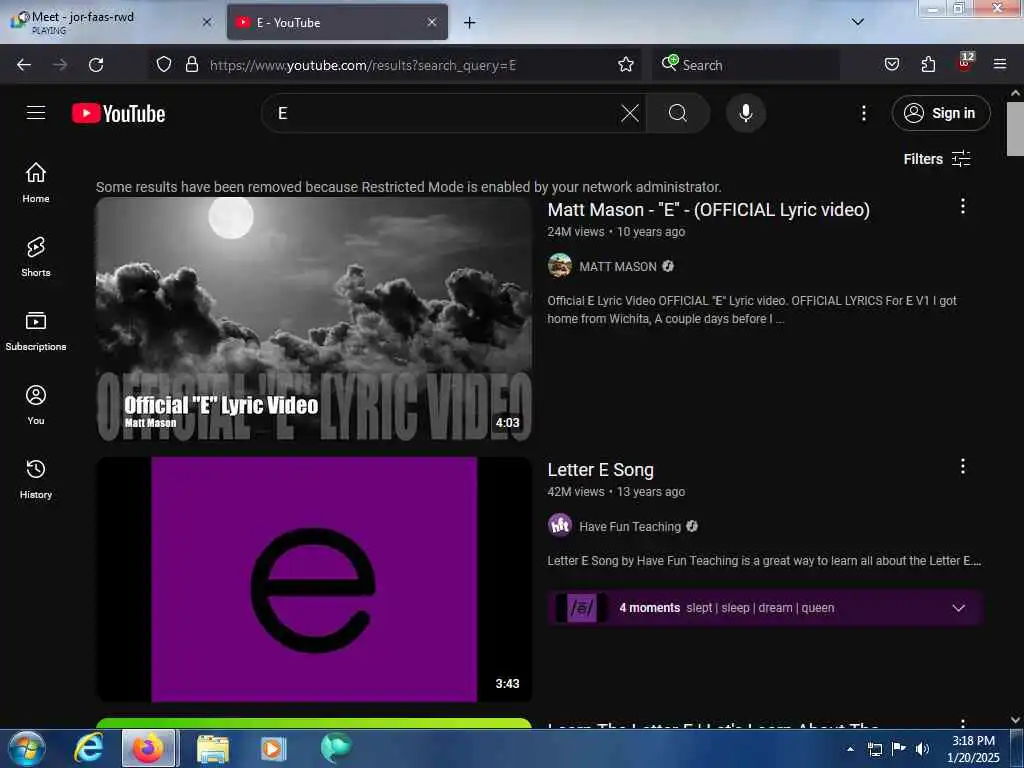Click the site padlock icon
Screen dimensions: 1024x768
coord(191,64)
